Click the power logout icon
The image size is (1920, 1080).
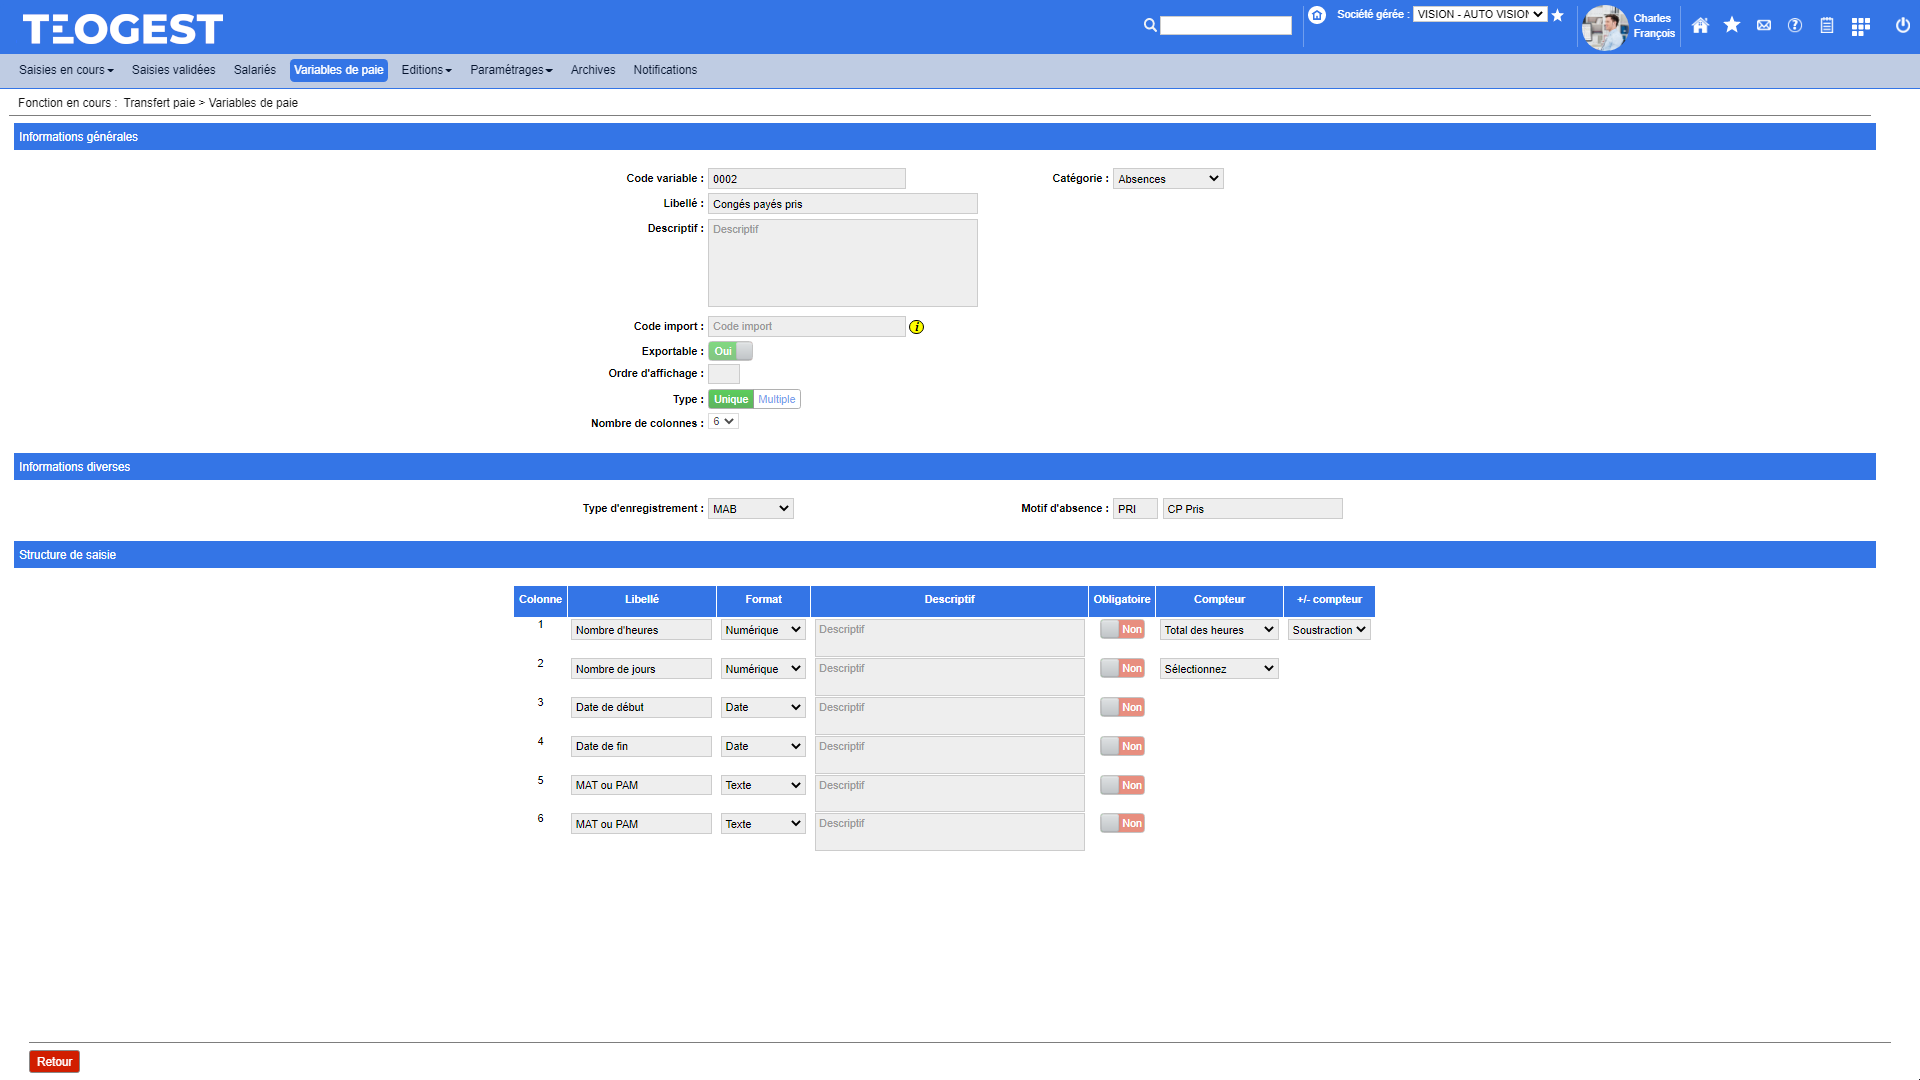[1903, 26]
